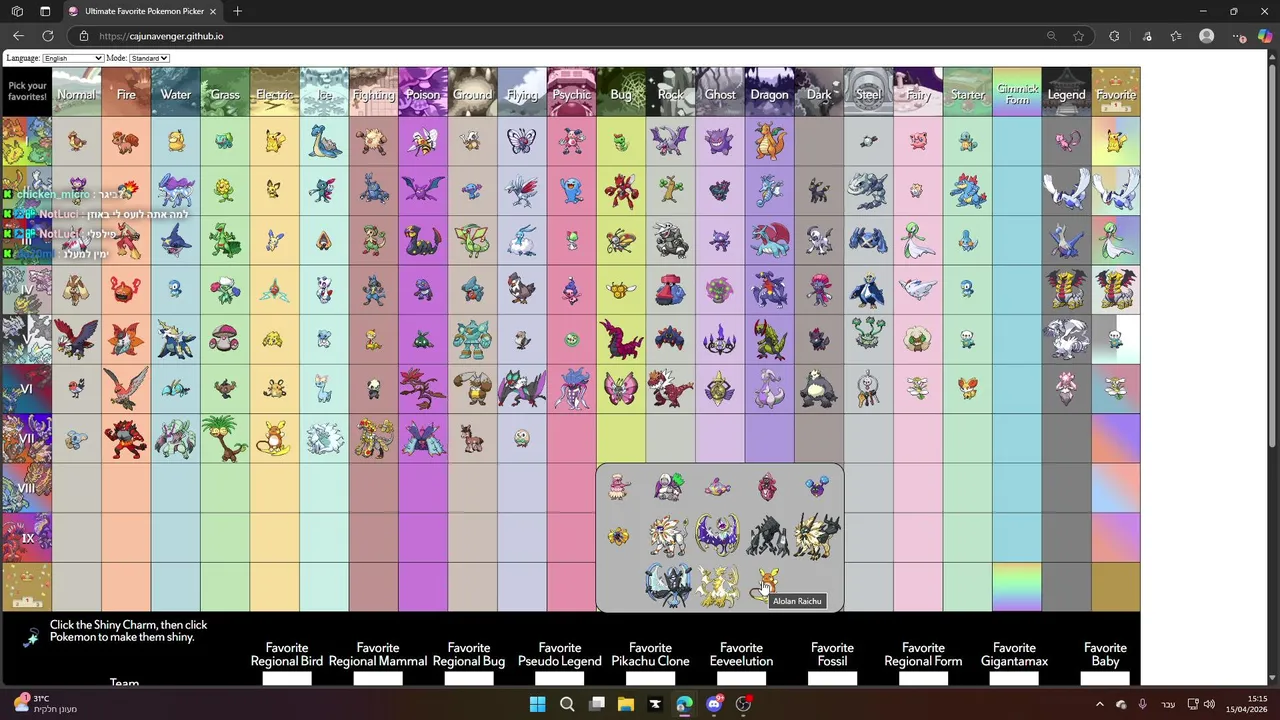Click the Favorite Eeveelution input box
The width and height of the screenshot is (1280, 720).
(741, 678)
